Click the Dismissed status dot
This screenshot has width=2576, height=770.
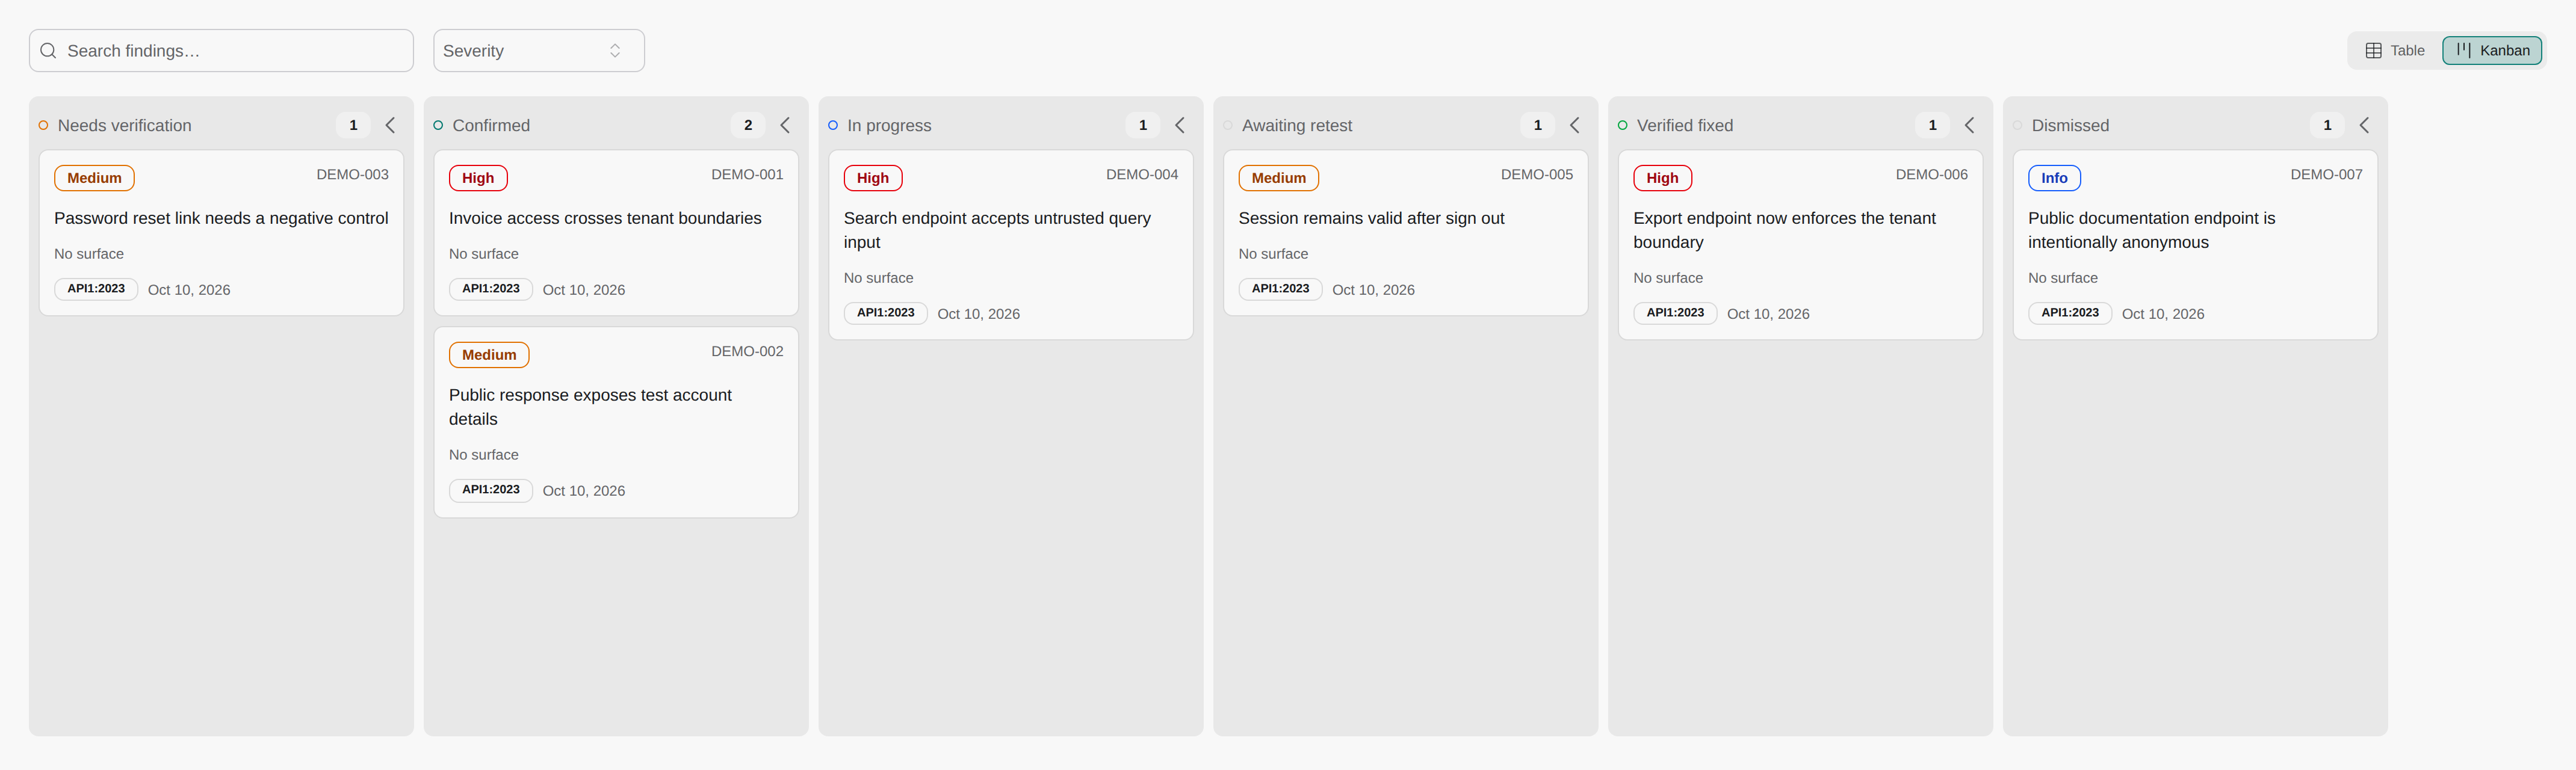pos(2017,125)
